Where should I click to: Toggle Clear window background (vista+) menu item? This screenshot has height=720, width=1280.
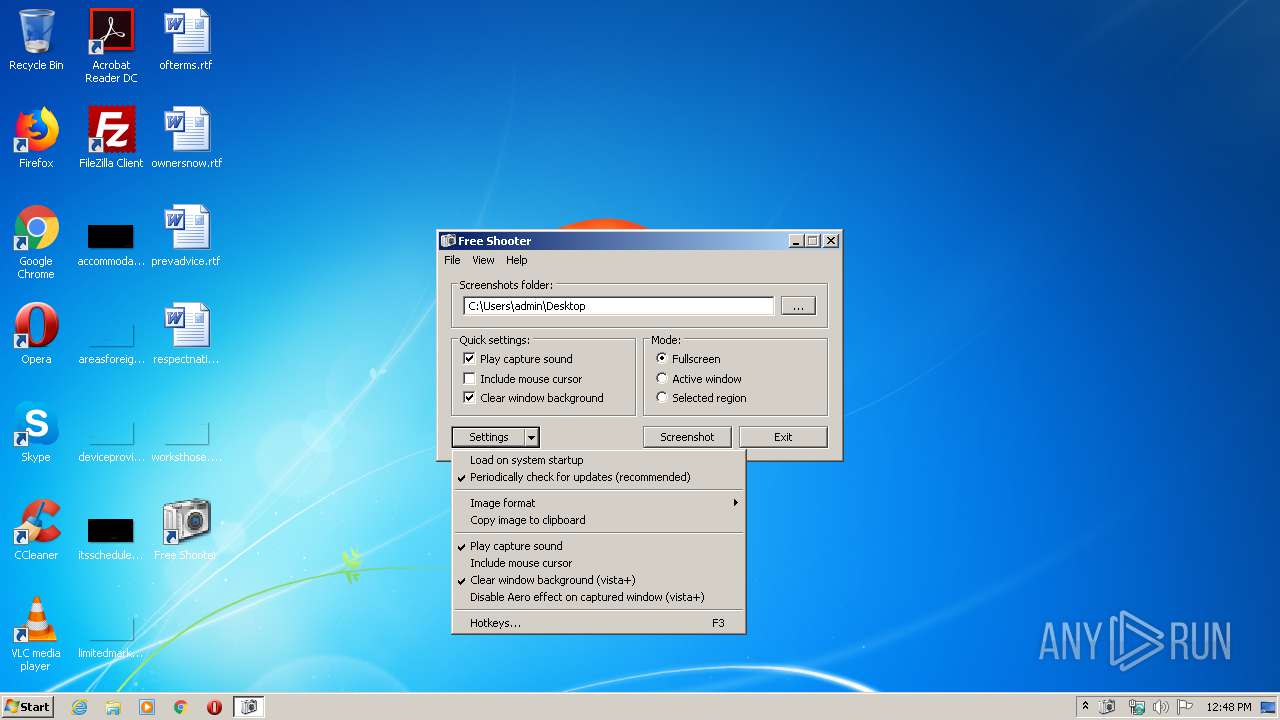click(x=599, y=580)
